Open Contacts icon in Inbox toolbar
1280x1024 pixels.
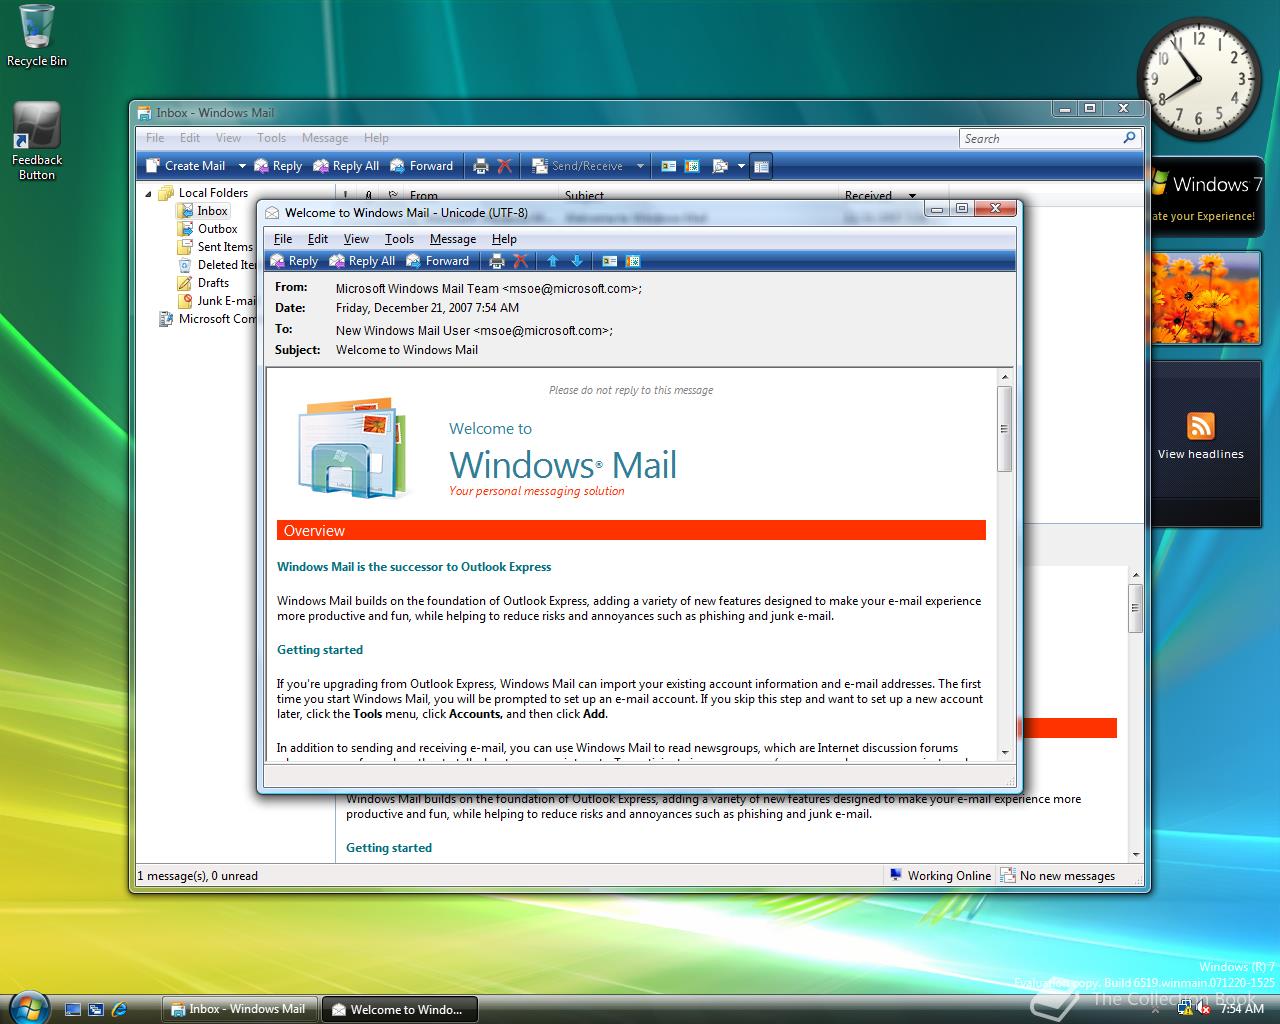[669, 166]
